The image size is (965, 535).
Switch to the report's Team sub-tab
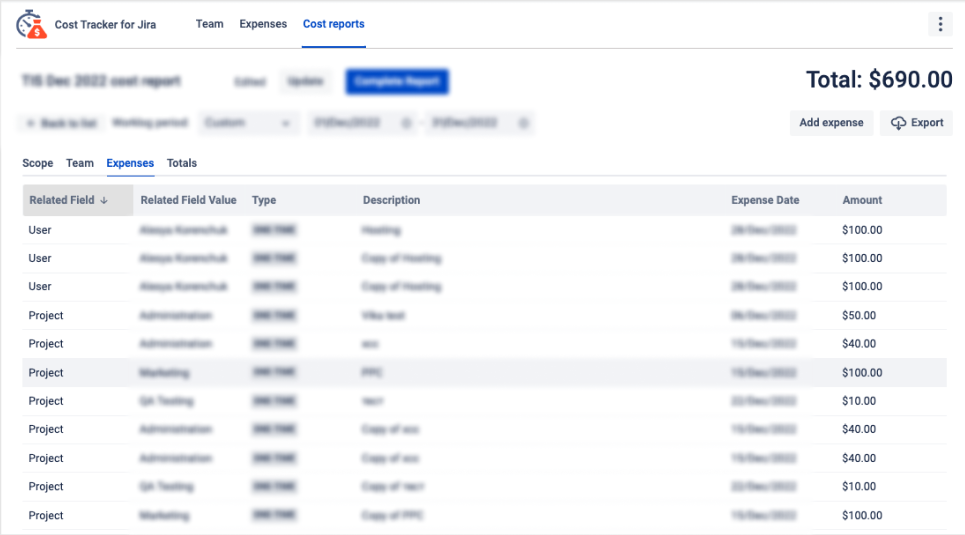(x=80, y=163)
